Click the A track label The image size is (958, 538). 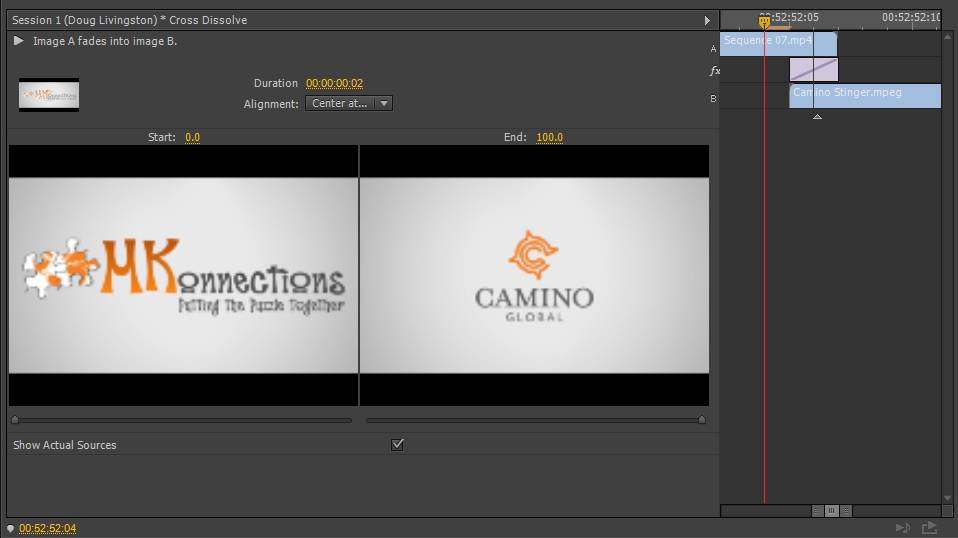pyautogui.click(x=713, y=49)
